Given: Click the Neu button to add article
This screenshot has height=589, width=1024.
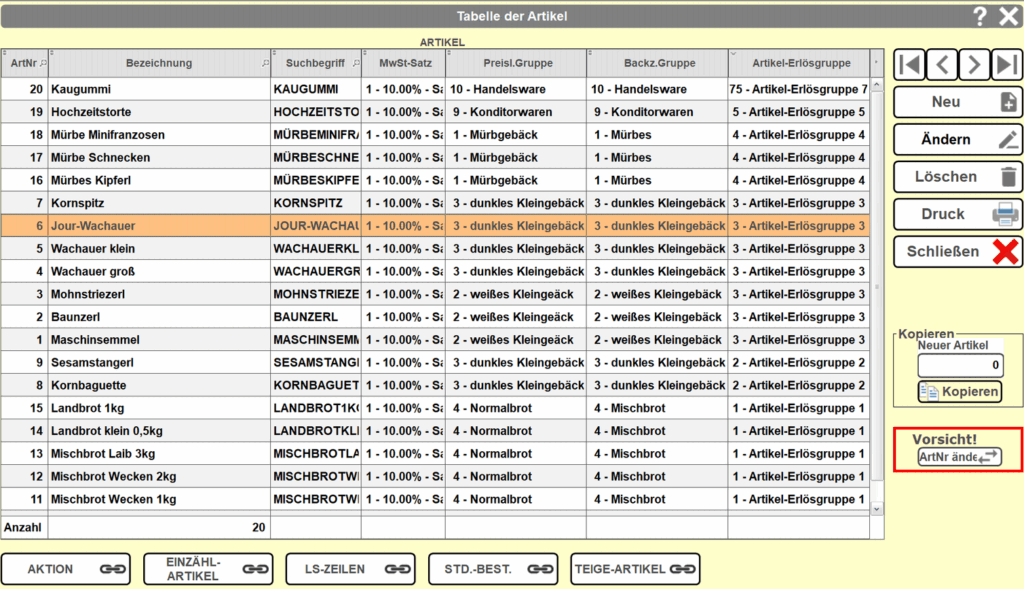Looking at the screenshot, I should (x=958, y=102).
